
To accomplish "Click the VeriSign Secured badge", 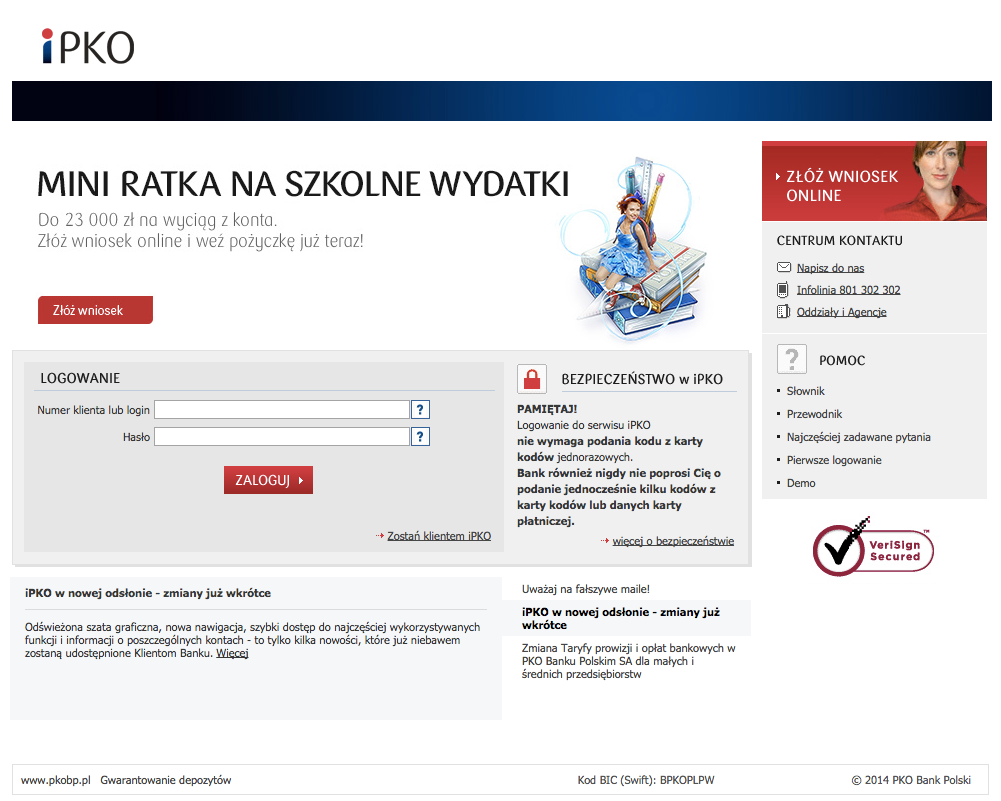I will [873, 547].
